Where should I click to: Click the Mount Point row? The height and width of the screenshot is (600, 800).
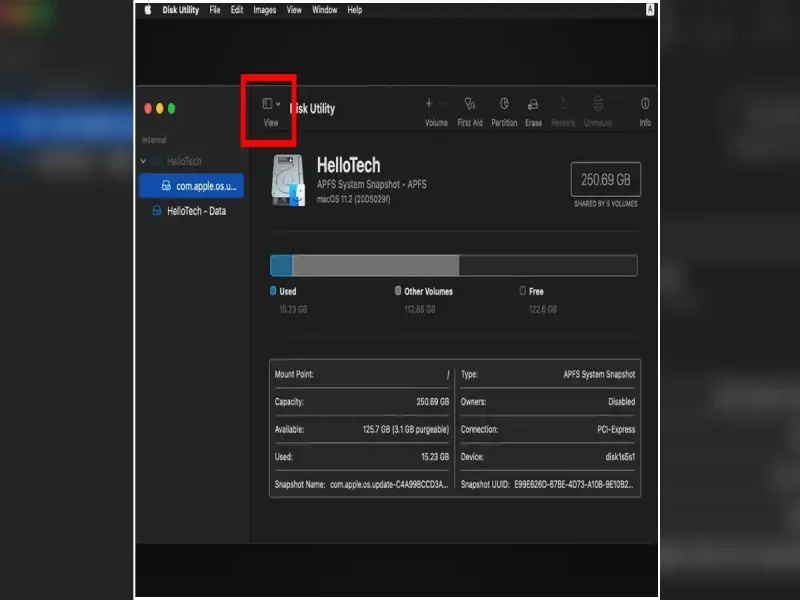point(362,374)
